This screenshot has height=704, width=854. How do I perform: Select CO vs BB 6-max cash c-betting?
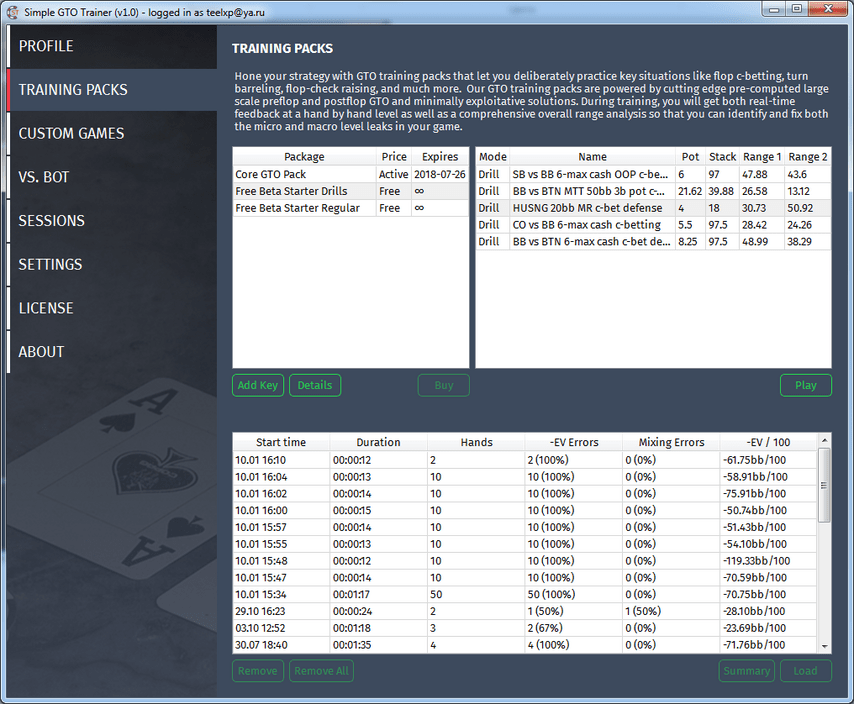pos(654,225)
